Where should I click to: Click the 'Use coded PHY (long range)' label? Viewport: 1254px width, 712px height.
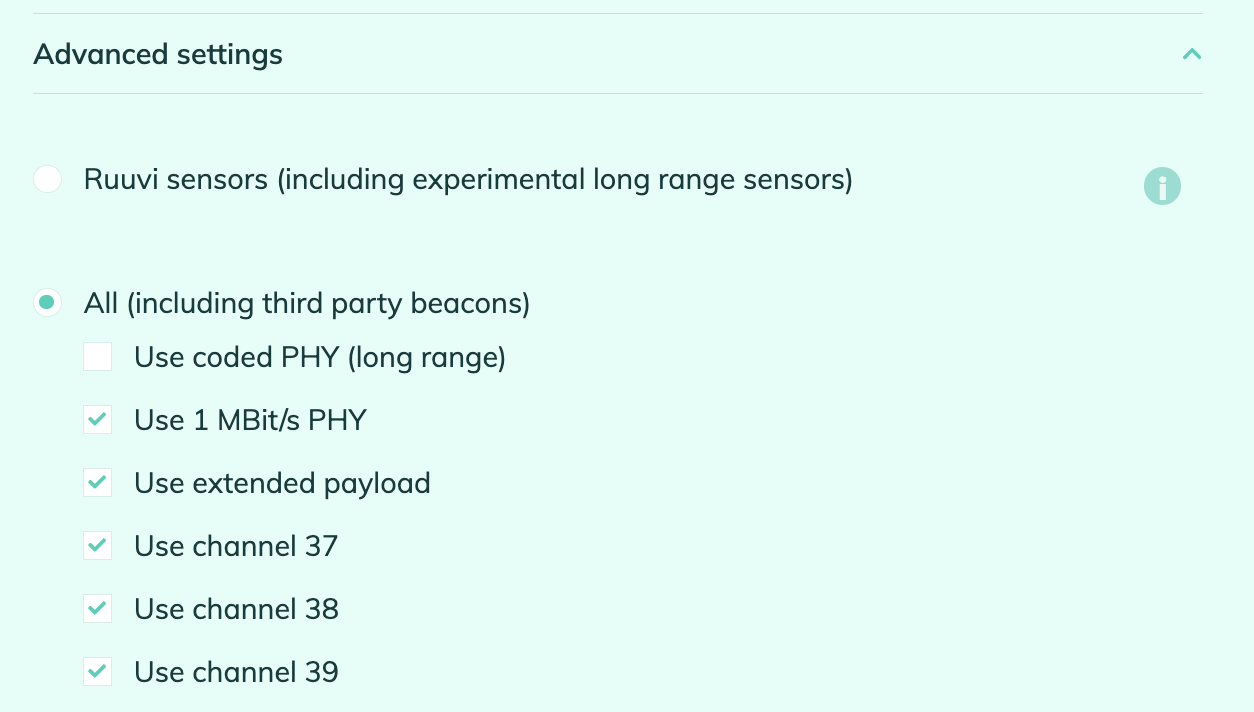tap(320, 358)
